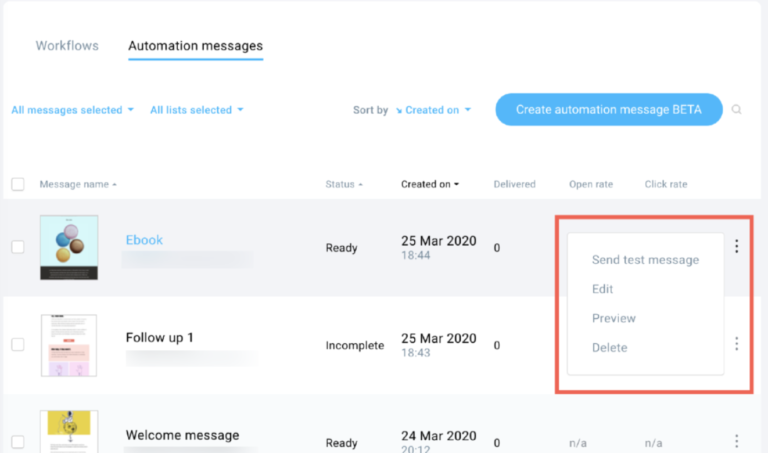The height and width of the screenshot is (453, 768).
Task: Tick the select-all messages checkbox
Action: click(18, 184)
